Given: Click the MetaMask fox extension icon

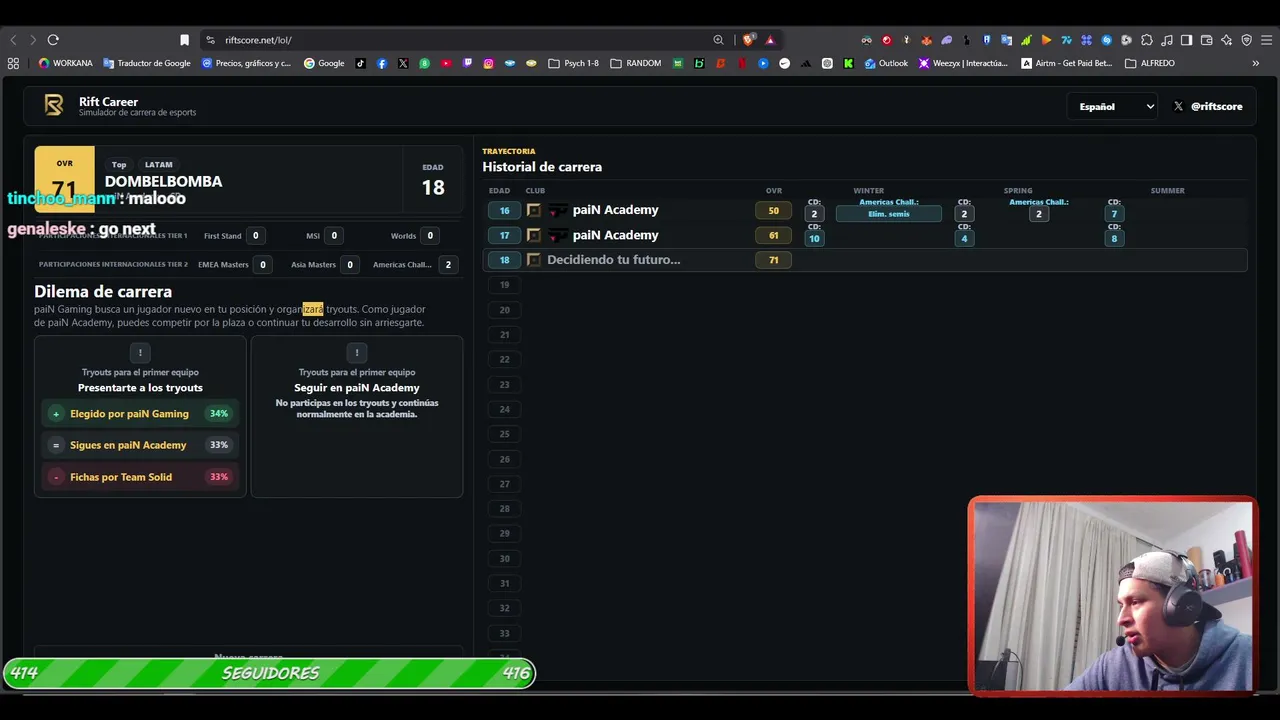Looking at the screenshot, I should (x=926, y=40).
